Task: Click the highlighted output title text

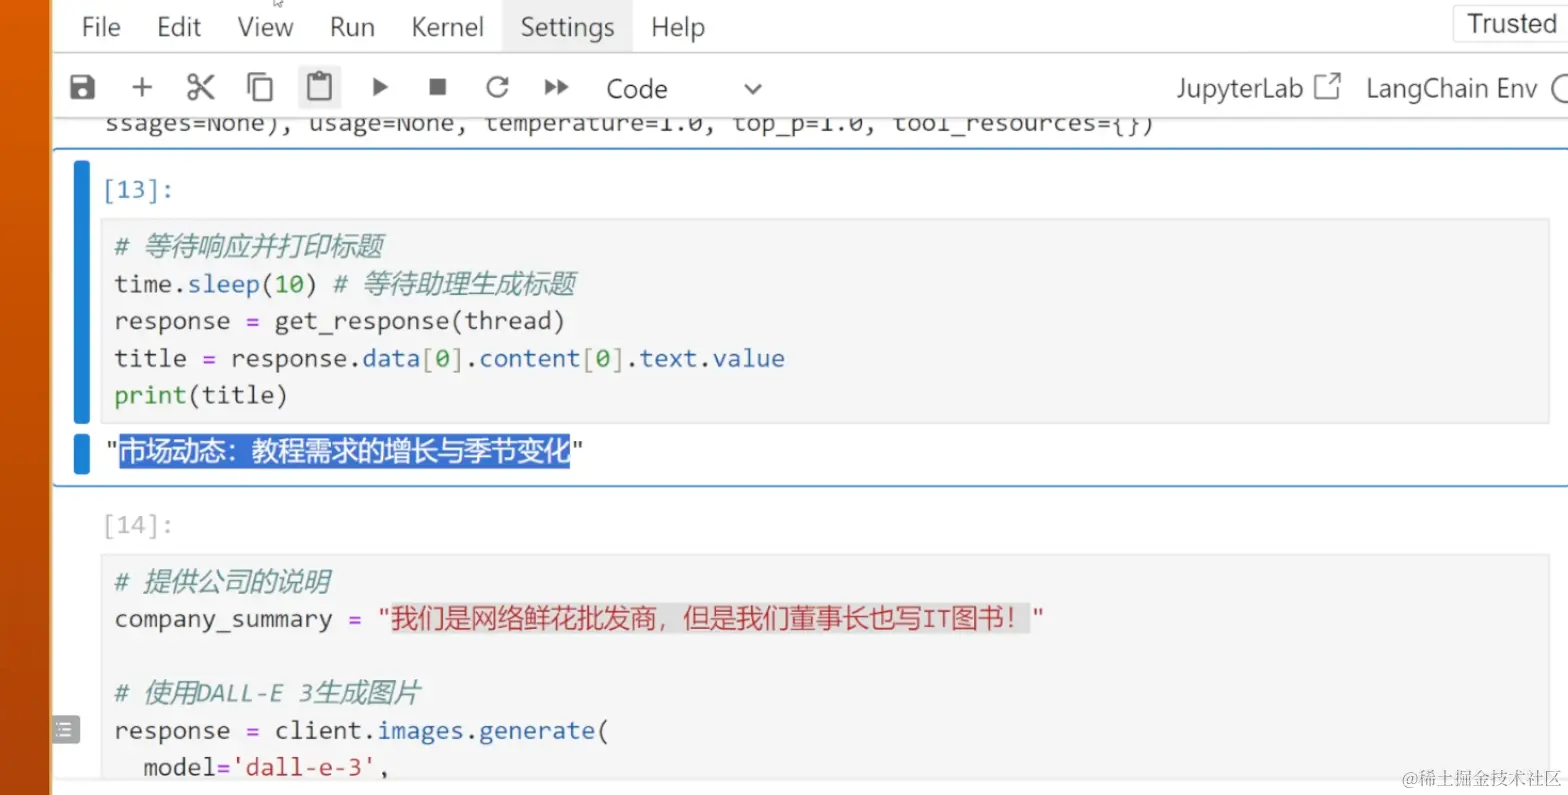Action: click(344, 451)
